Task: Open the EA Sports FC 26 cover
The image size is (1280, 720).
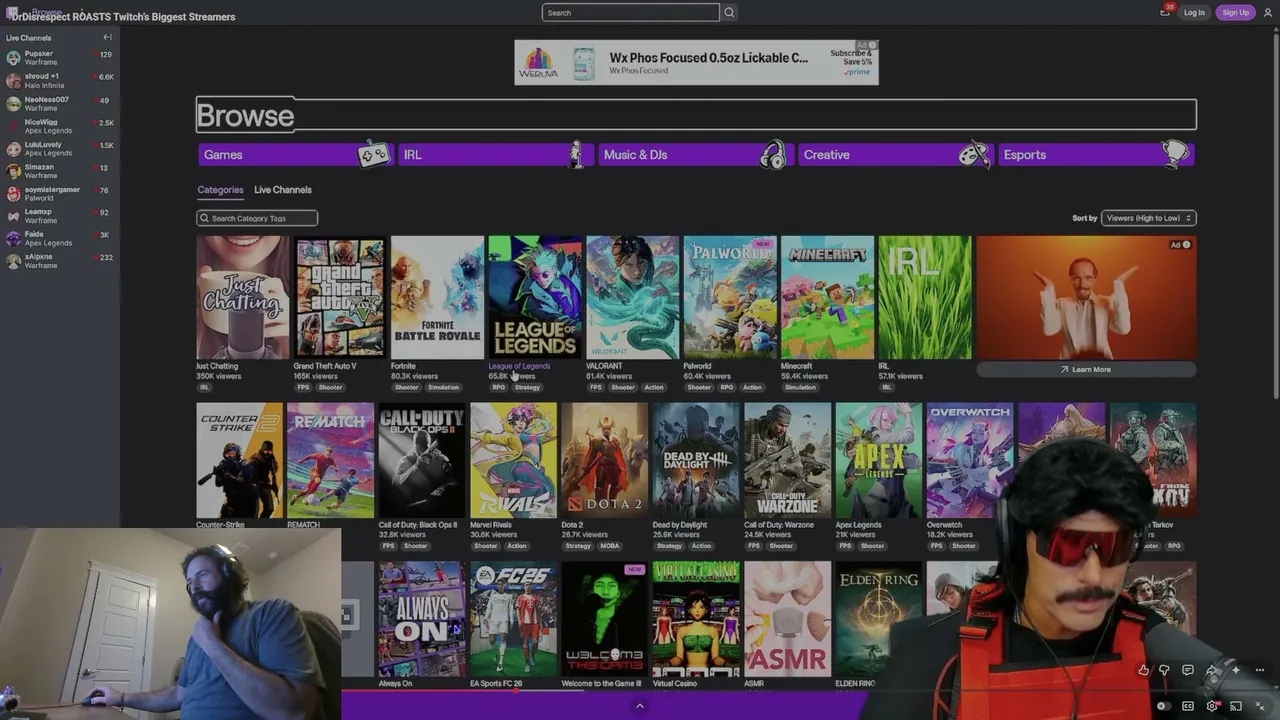Action: pyautogui.click(x=513, y=619)
